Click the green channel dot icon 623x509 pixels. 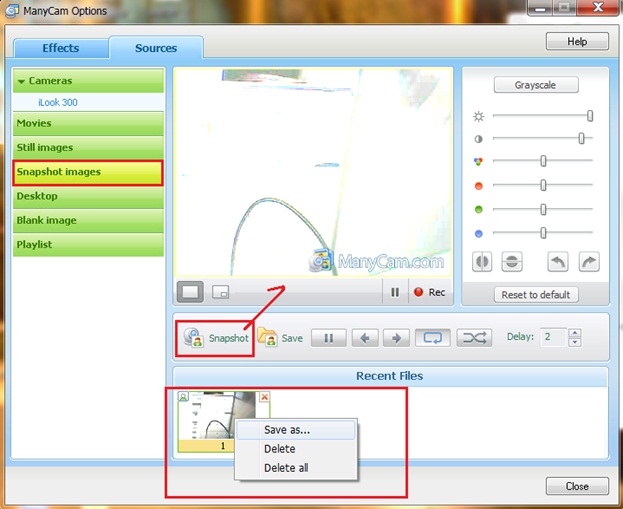coord(478,209)
